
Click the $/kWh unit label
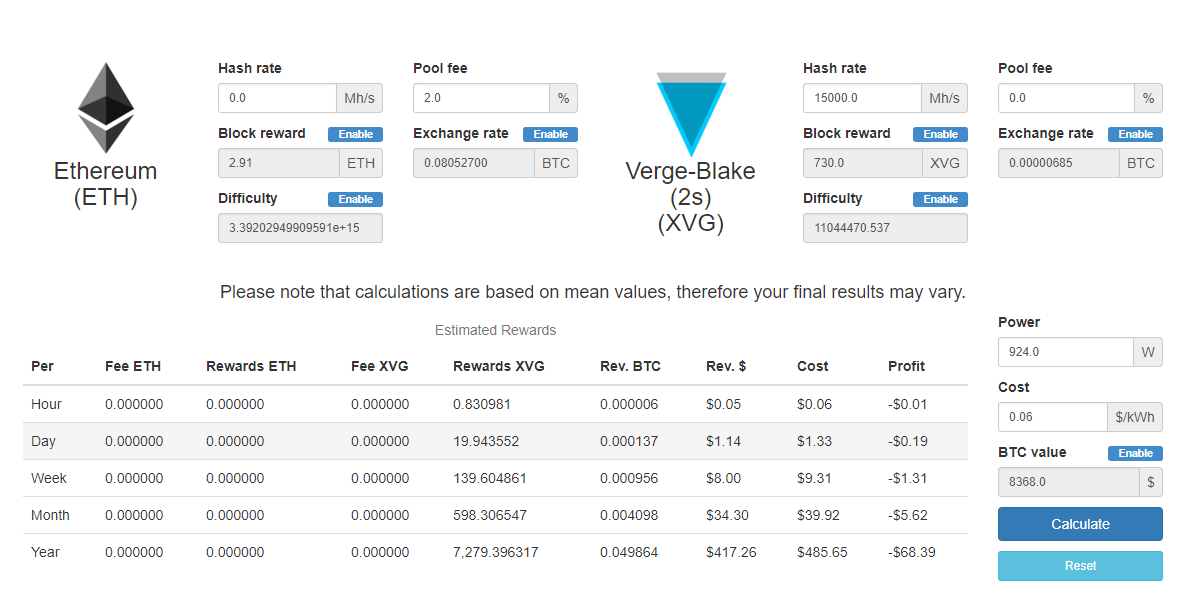[x=1135, y=417]
